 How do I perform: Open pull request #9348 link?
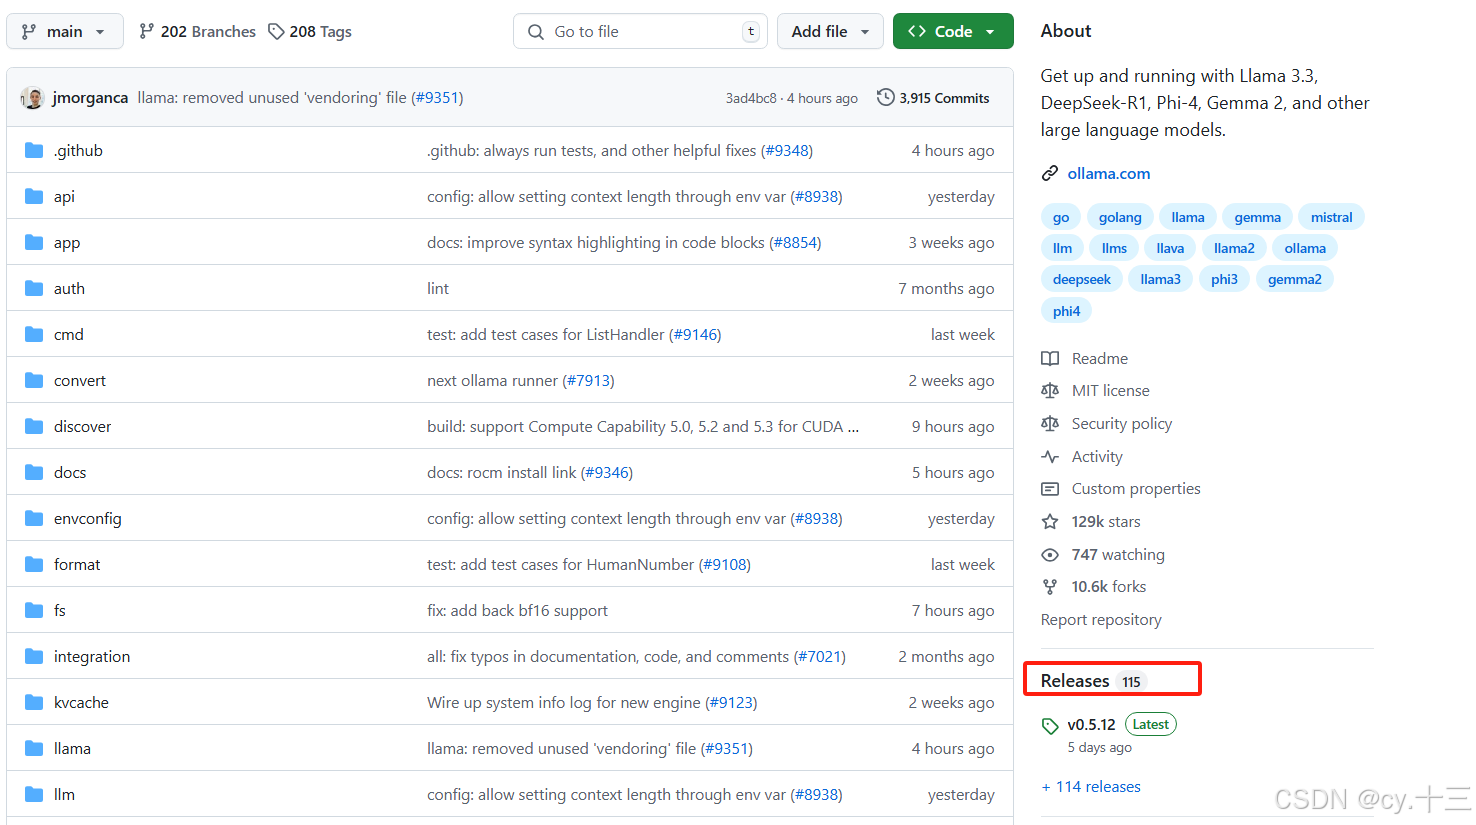(787, 151)
